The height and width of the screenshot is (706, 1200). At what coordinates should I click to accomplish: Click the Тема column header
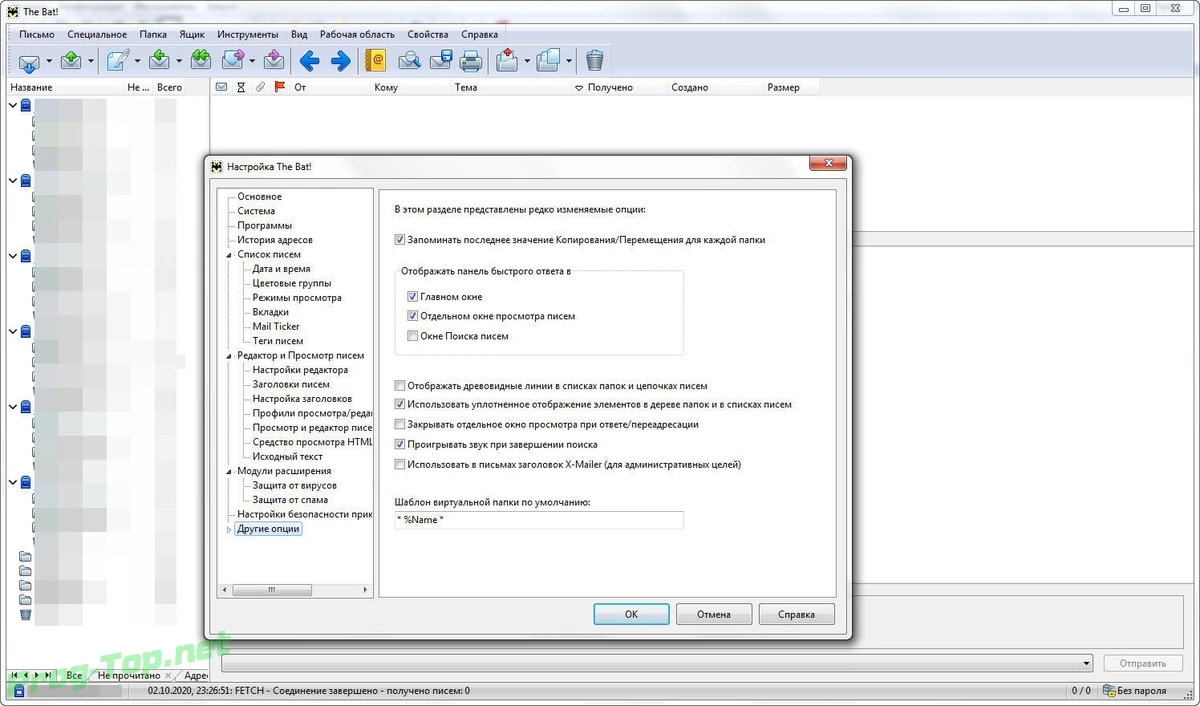point(466,87)
